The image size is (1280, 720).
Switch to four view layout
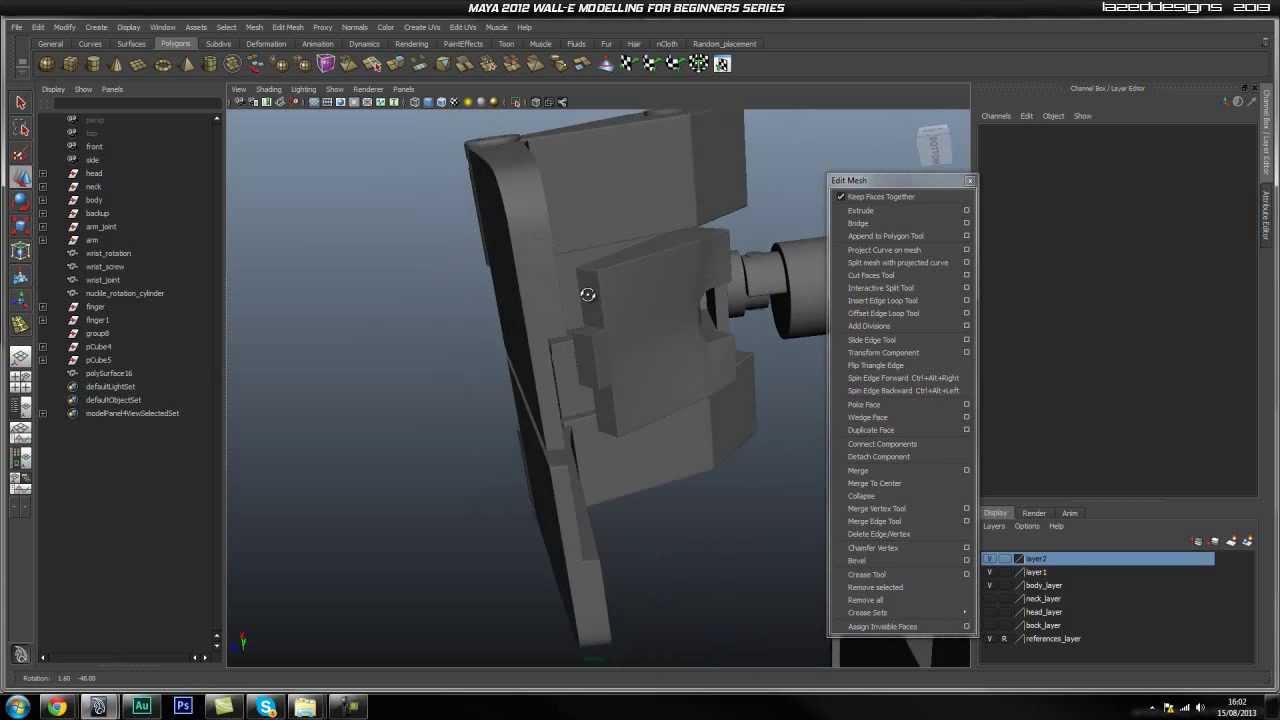tap(21, 383)
